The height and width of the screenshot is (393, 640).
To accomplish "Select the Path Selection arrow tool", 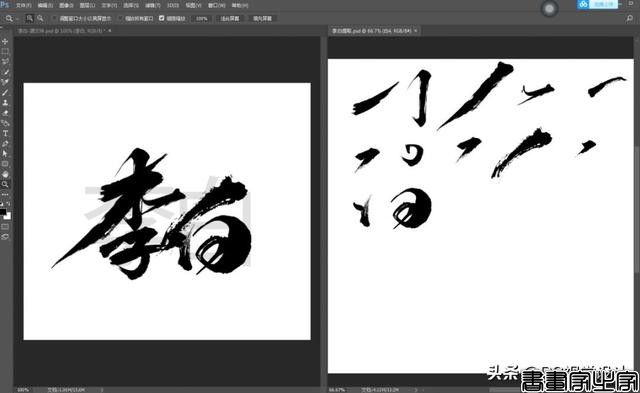I will [x=5, y=154].
